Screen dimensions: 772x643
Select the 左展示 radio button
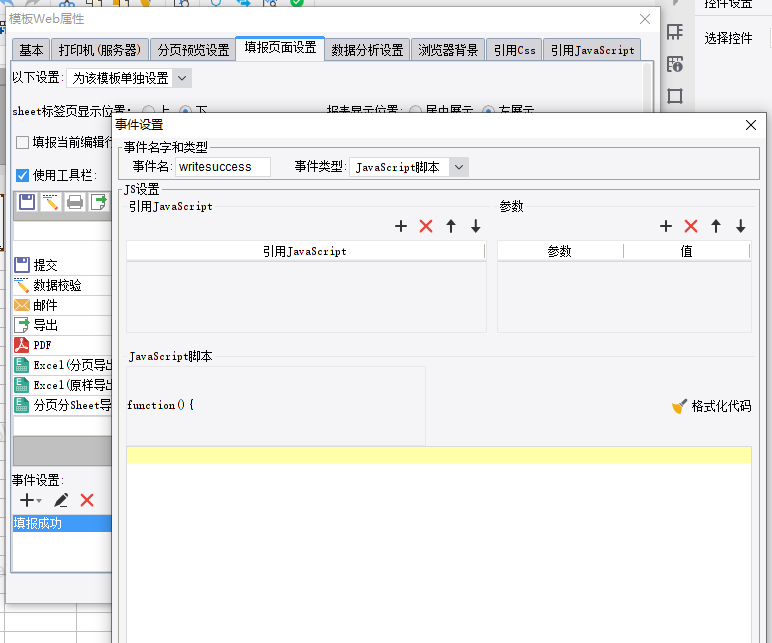coord(488,110)
